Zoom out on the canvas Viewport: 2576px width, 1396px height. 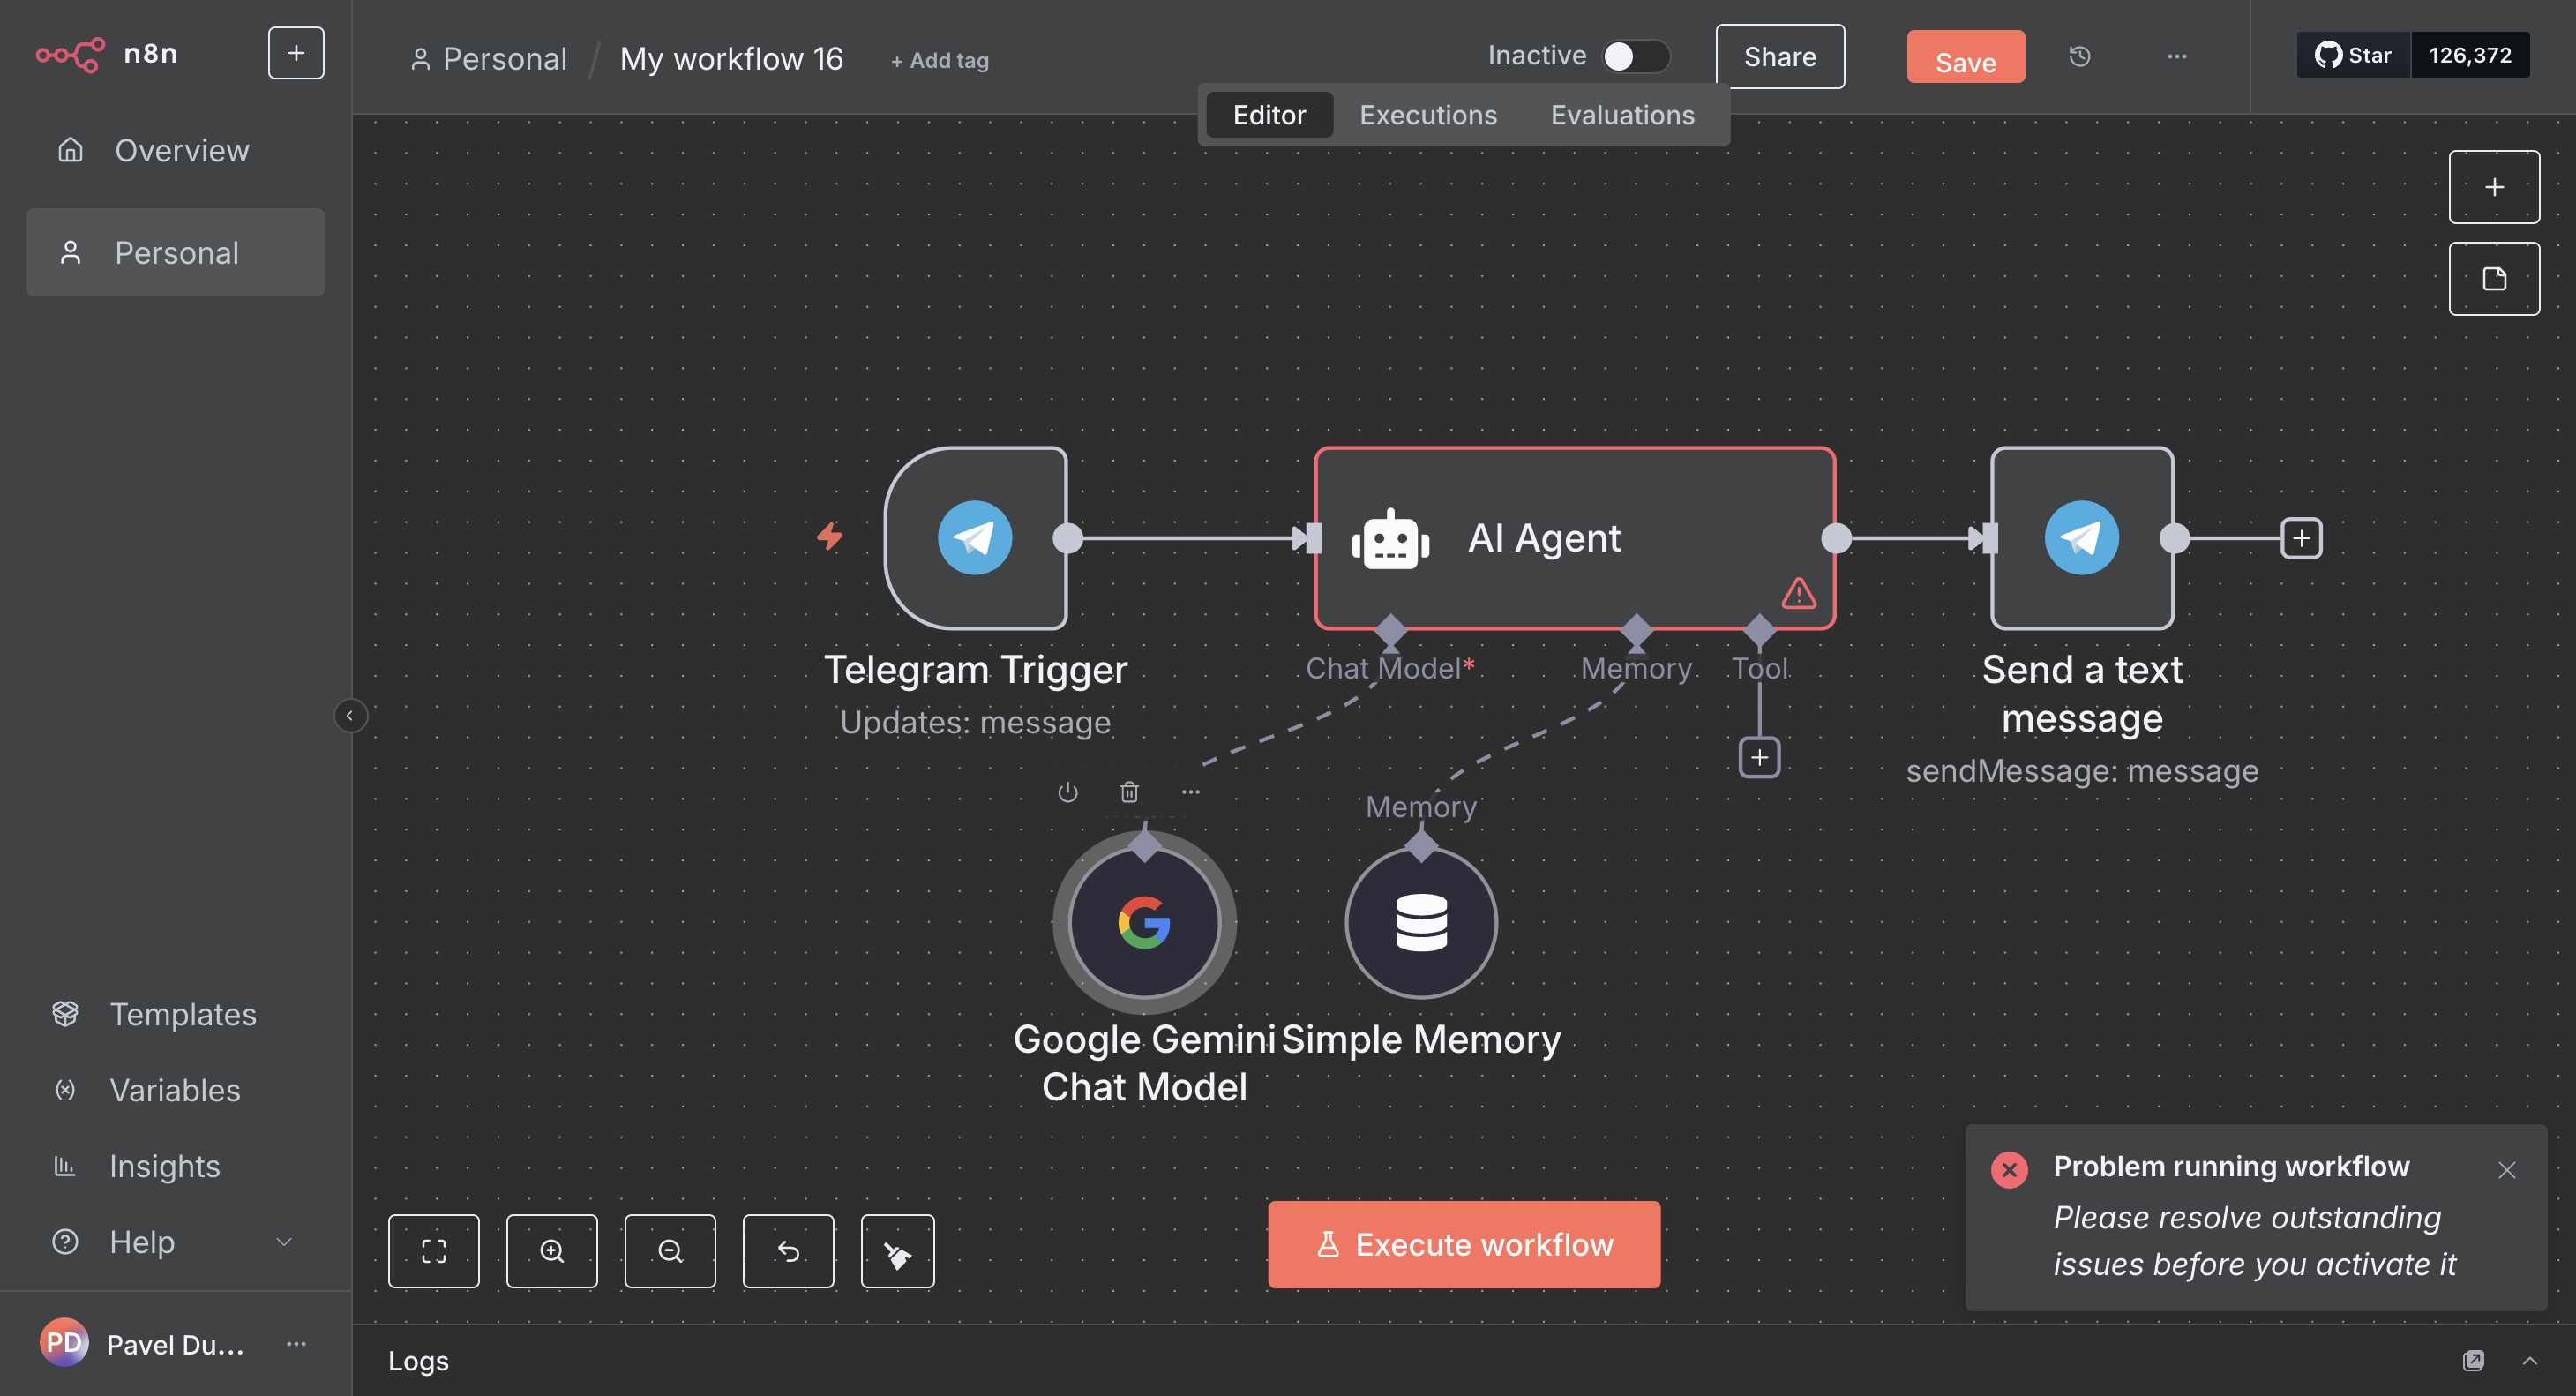669,1251
